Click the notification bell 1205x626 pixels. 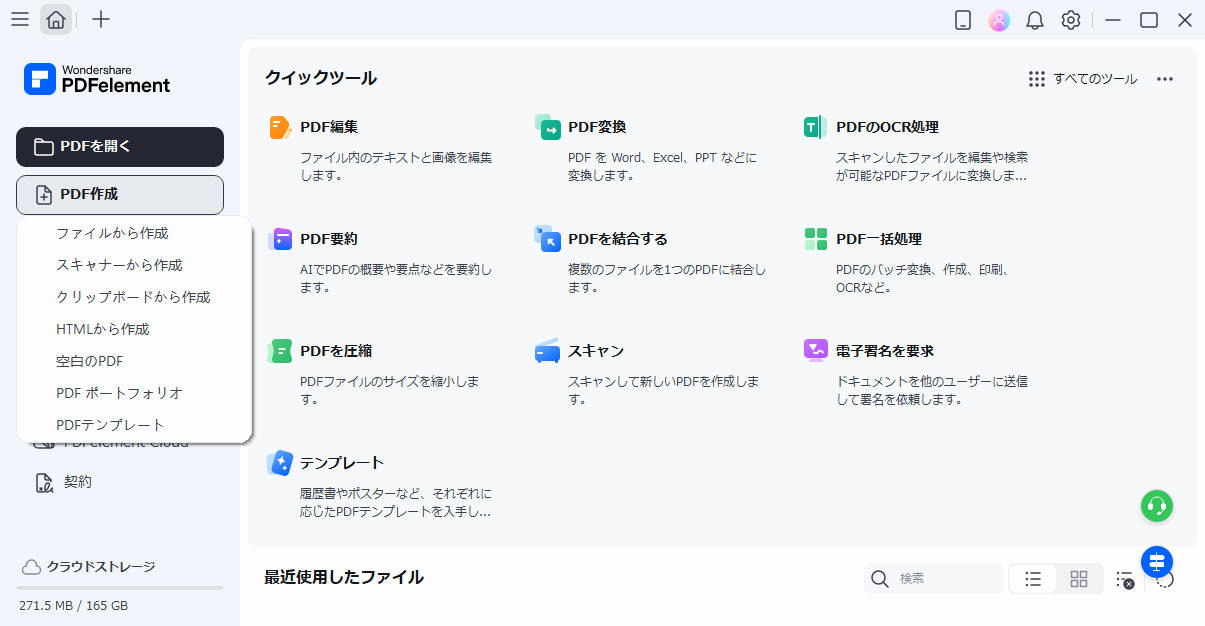point(1035,19)
